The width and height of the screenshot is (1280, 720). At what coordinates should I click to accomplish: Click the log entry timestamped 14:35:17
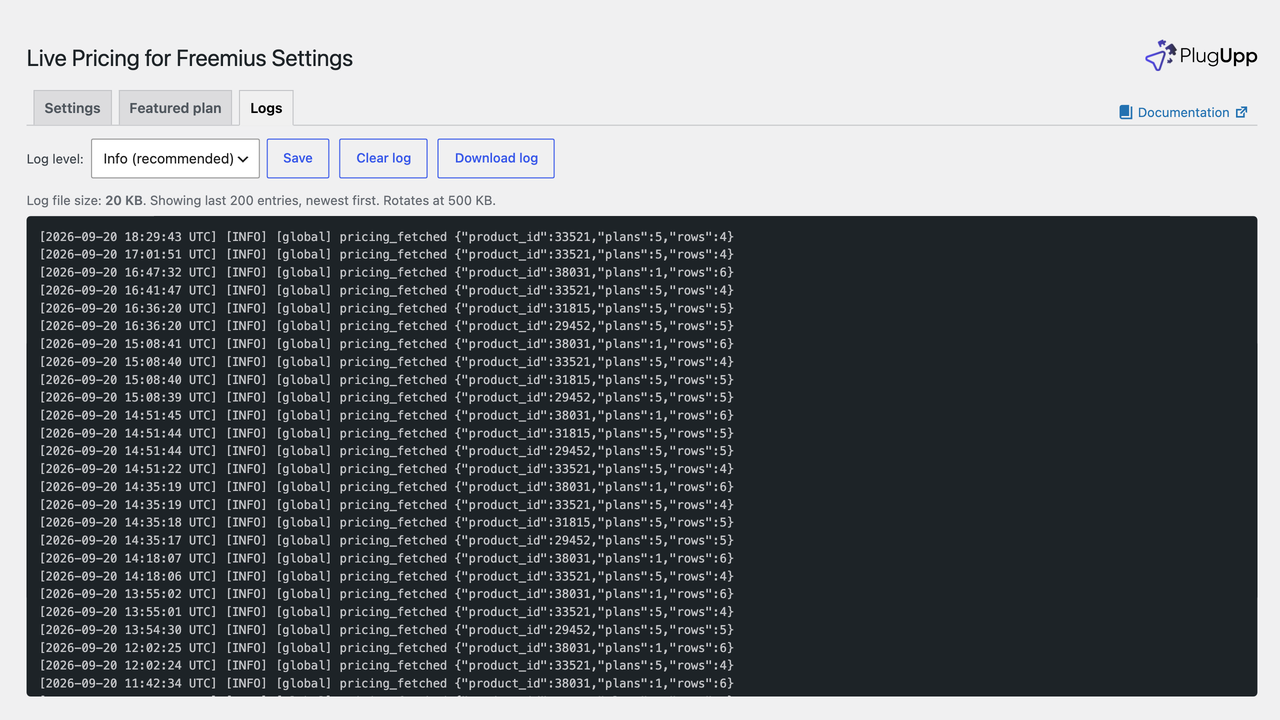(387, 540)
